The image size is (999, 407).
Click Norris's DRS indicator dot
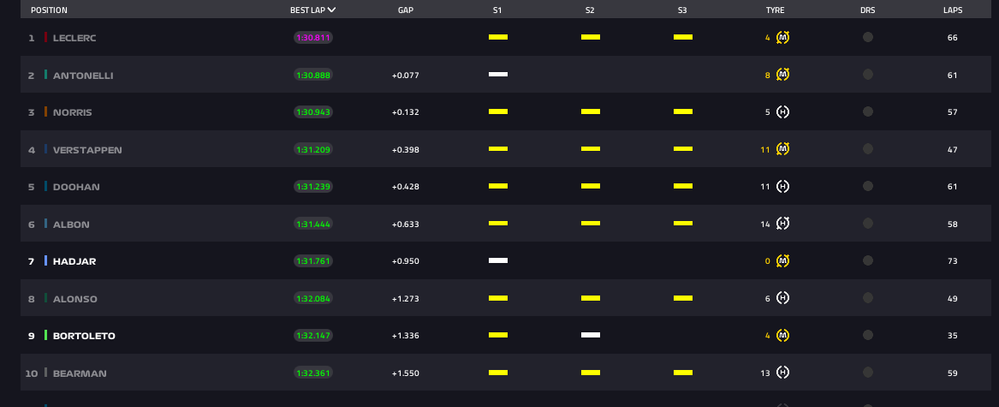pyautogui.click(x=868, y=112)
